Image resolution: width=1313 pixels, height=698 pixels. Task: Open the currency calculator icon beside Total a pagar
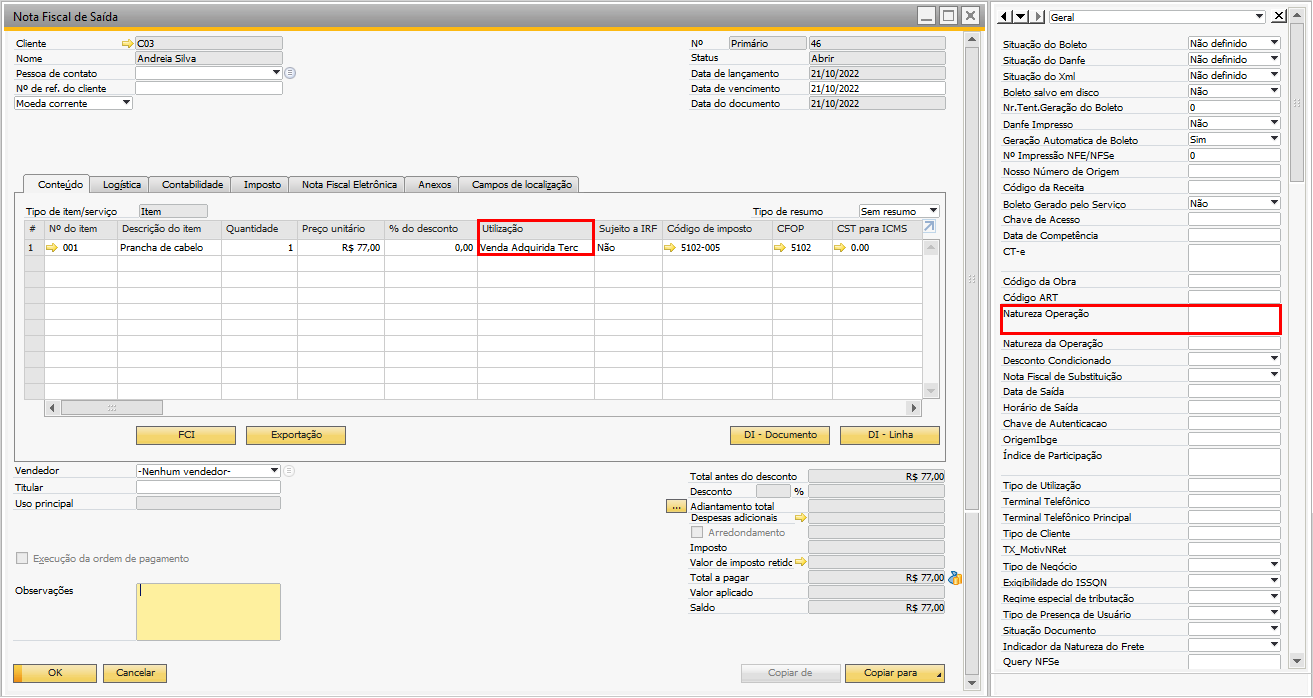954,578
